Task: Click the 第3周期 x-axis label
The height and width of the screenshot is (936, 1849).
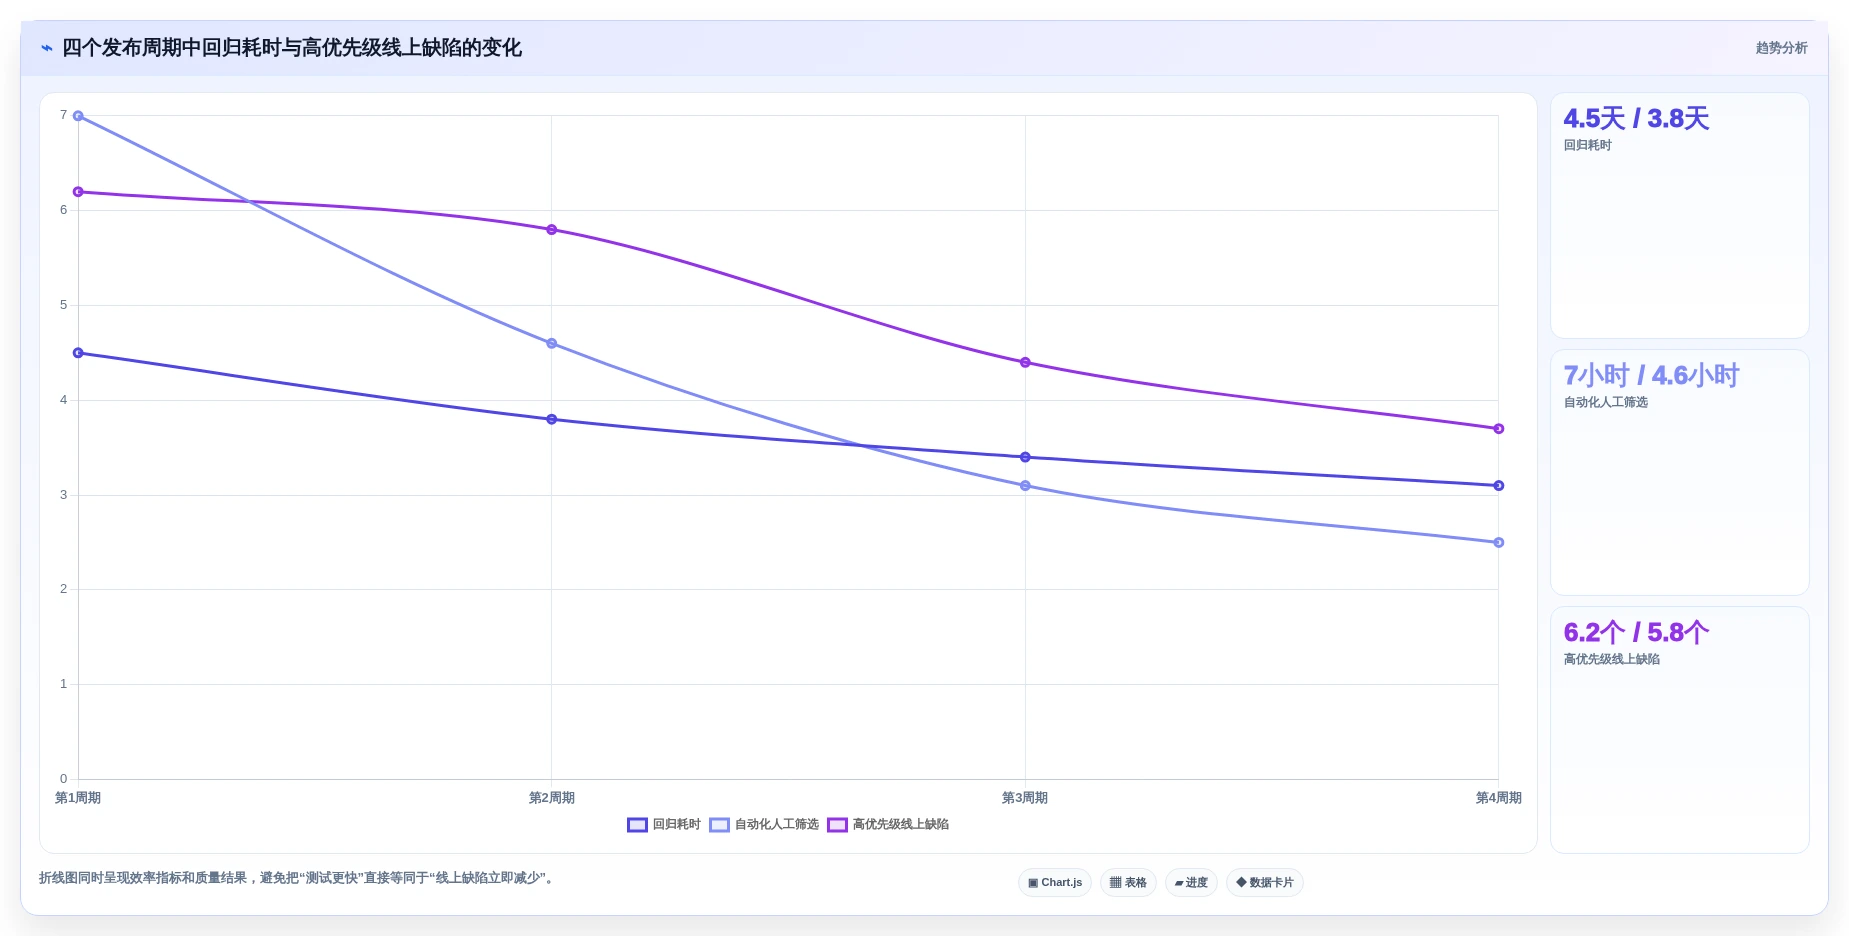Action: coord(1025,798)
